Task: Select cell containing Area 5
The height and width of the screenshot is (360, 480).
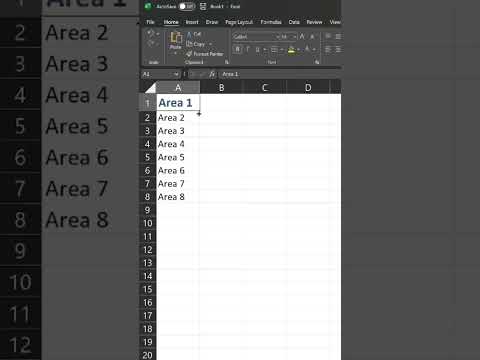Action: (178, 157)
